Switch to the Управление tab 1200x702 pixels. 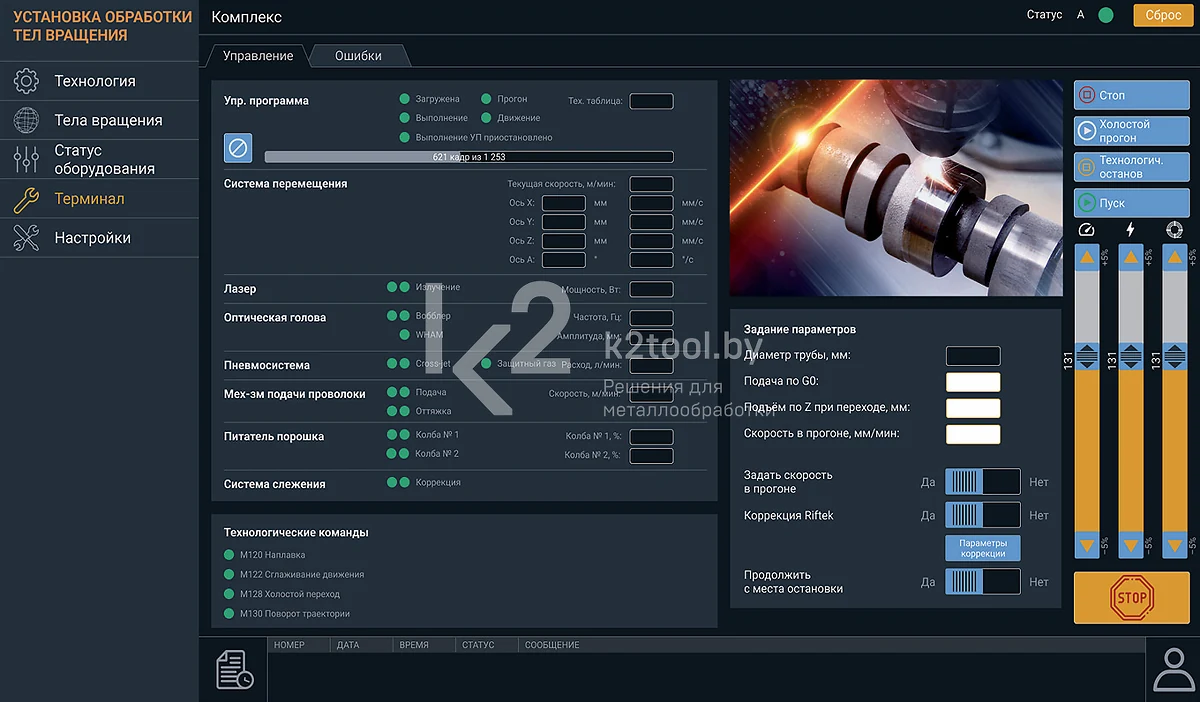[x=258, y=56]
